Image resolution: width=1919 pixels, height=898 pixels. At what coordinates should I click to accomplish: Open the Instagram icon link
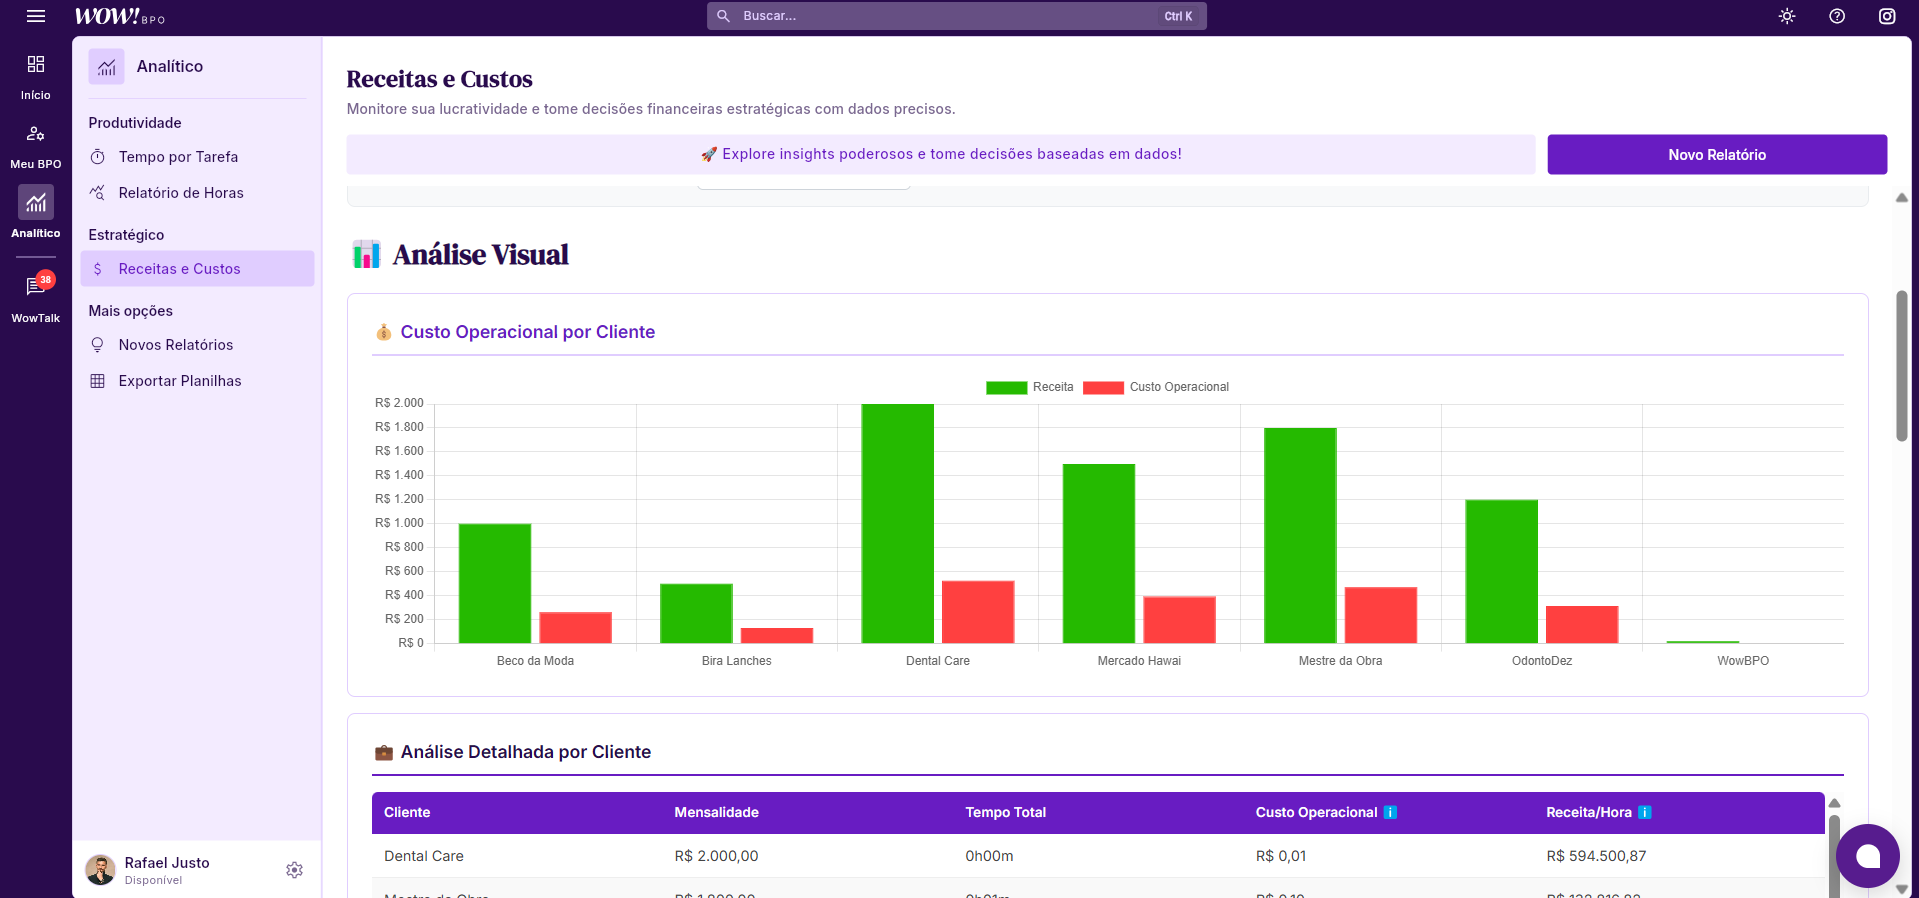tap(1887, 16)
